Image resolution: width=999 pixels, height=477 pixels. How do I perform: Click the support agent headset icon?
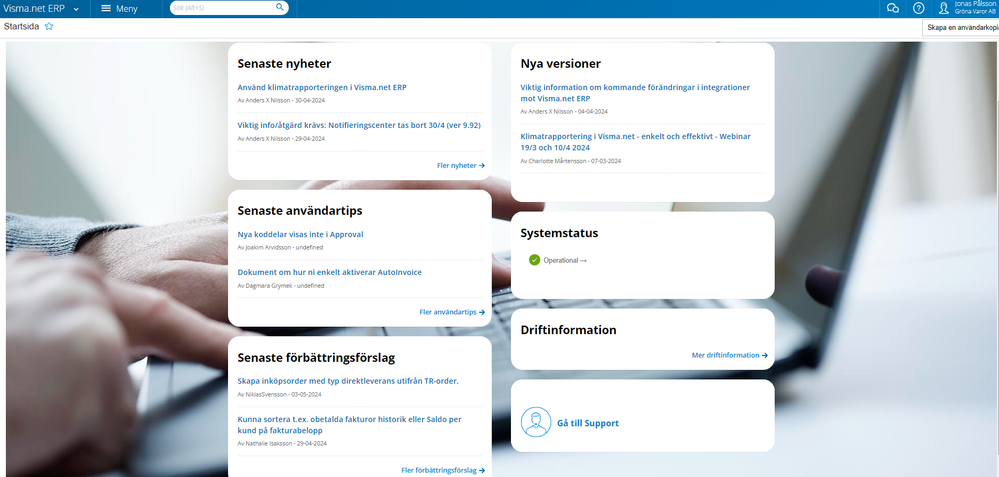coord(536,422)
